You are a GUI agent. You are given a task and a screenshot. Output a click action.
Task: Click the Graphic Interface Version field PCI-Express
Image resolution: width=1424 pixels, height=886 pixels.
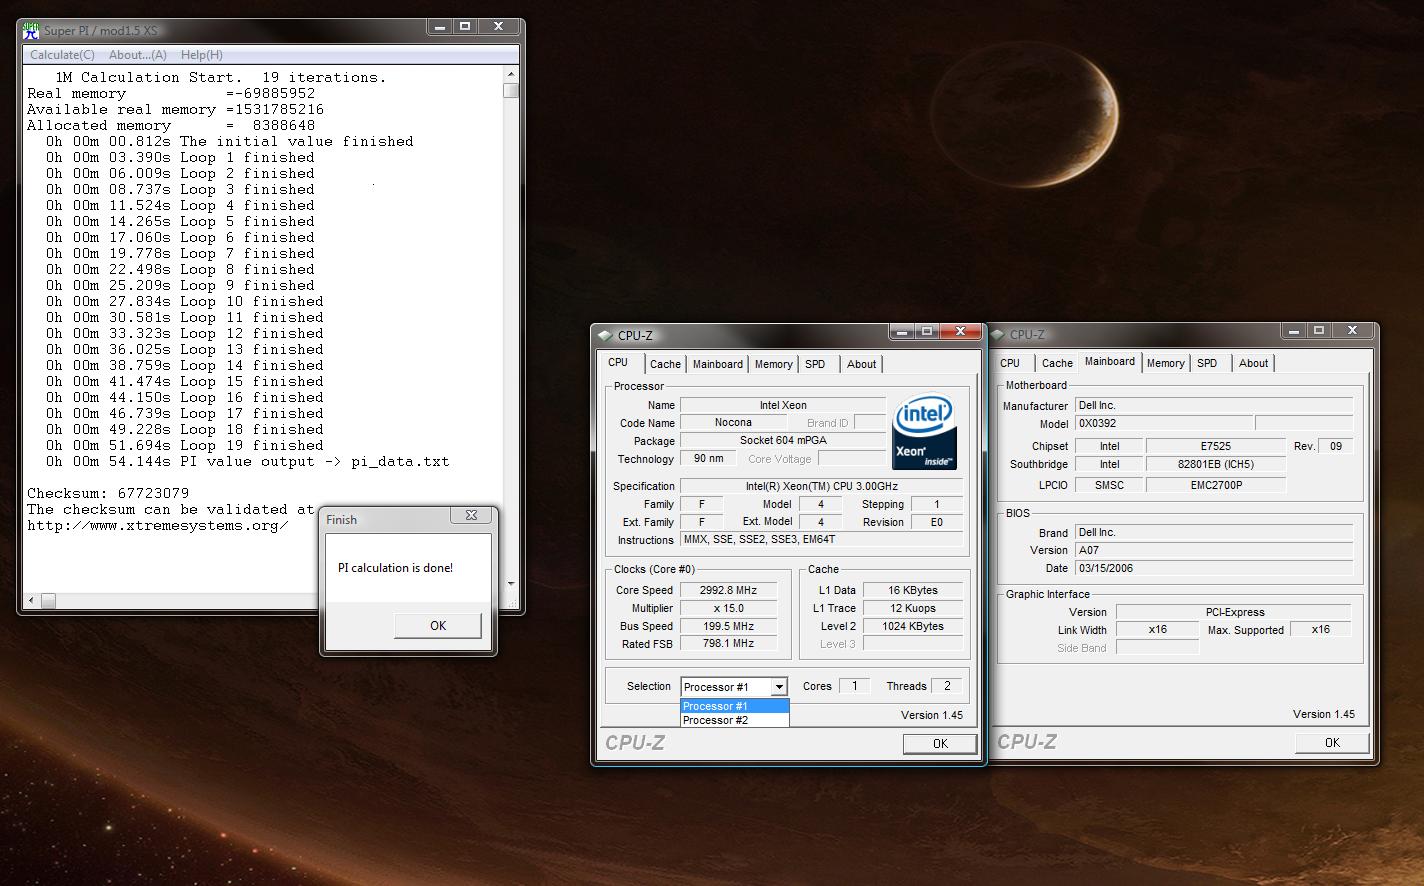coord(1234,612)
